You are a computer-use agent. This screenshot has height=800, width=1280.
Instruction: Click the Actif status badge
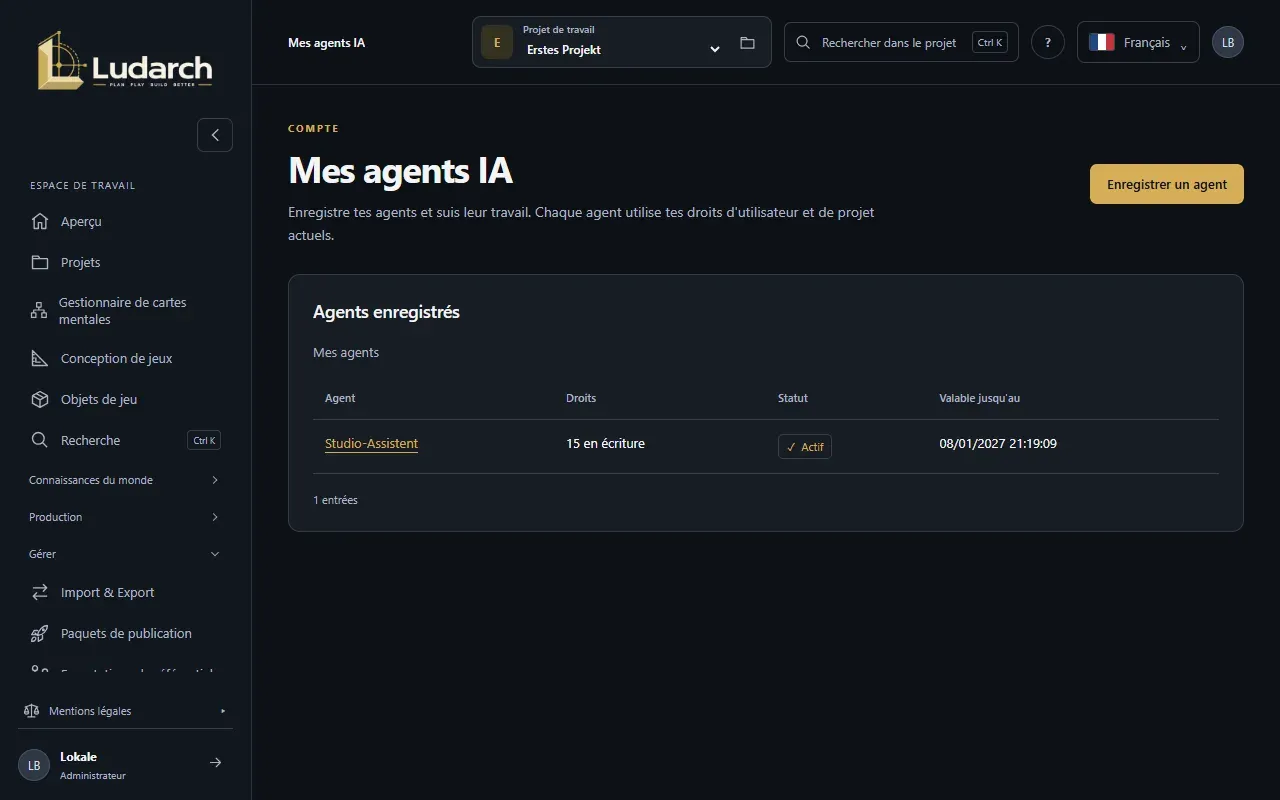(805, 447)
